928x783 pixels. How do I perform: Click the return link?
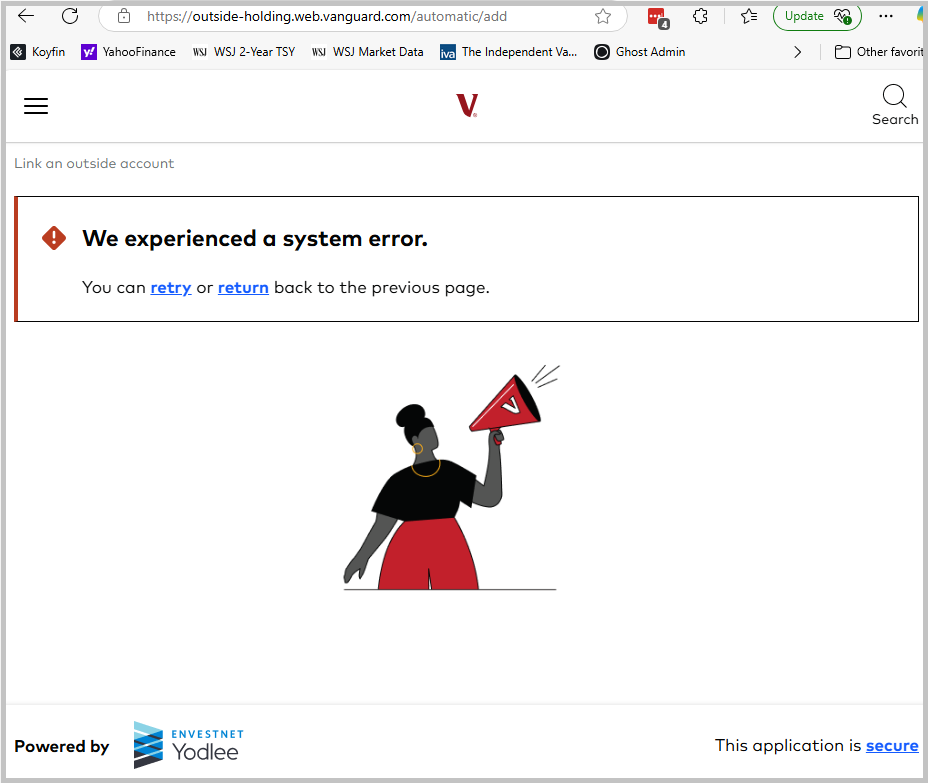pyautogui.click(x=243, y=288)
